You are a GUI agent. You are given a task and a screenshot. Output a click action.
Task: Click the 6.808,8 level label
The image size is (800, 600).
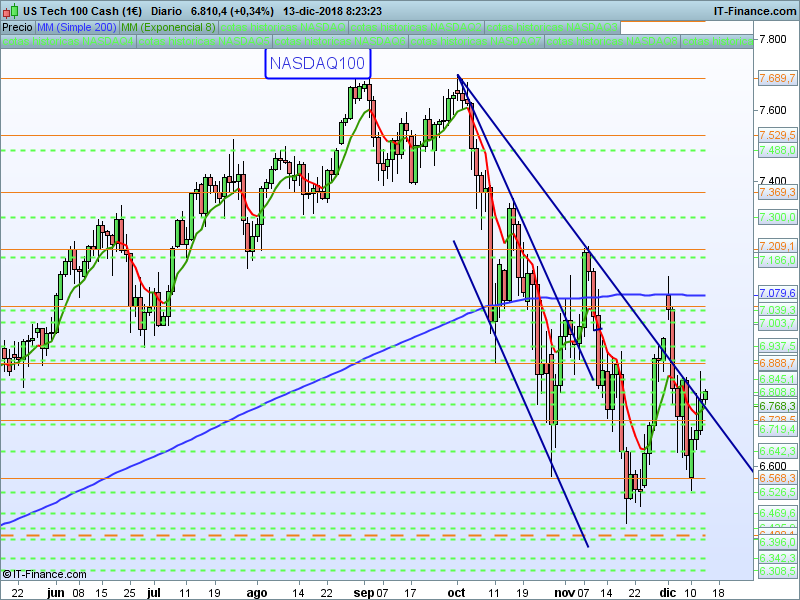click(x=777, y=392)
